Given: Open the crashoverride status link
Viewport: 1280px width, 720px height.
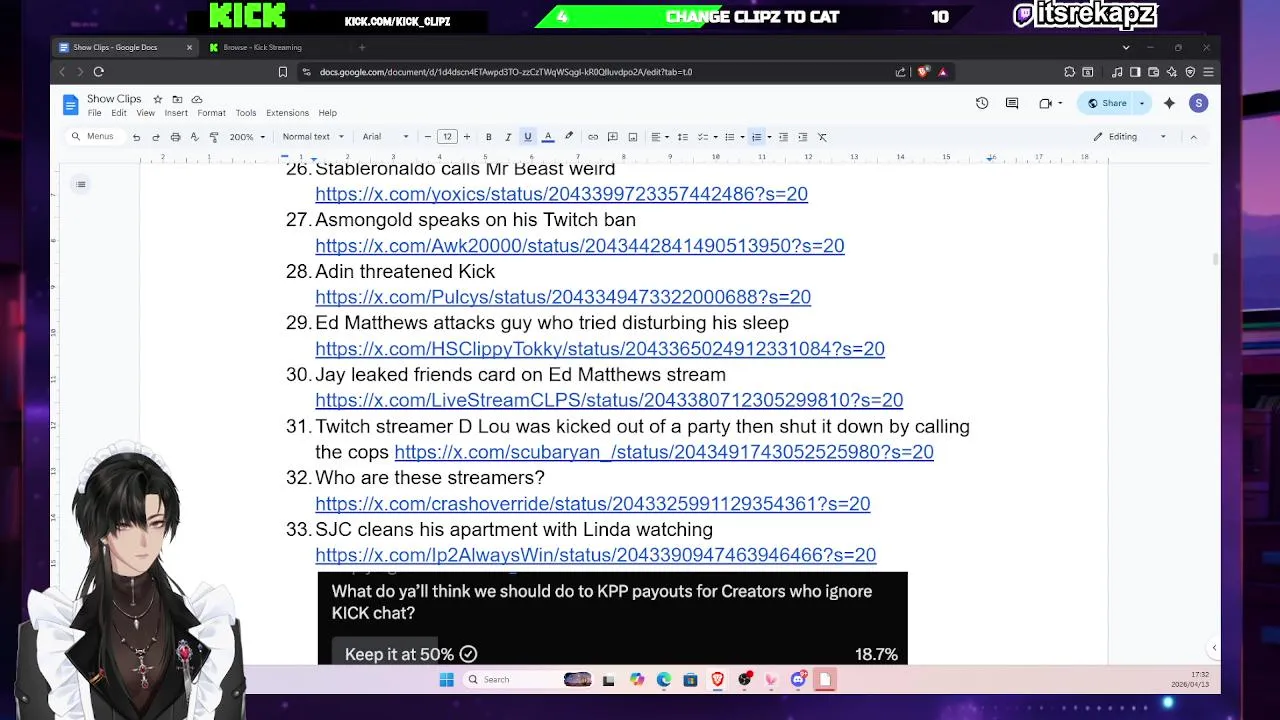Looking at the screenshot, I should 593,504.
